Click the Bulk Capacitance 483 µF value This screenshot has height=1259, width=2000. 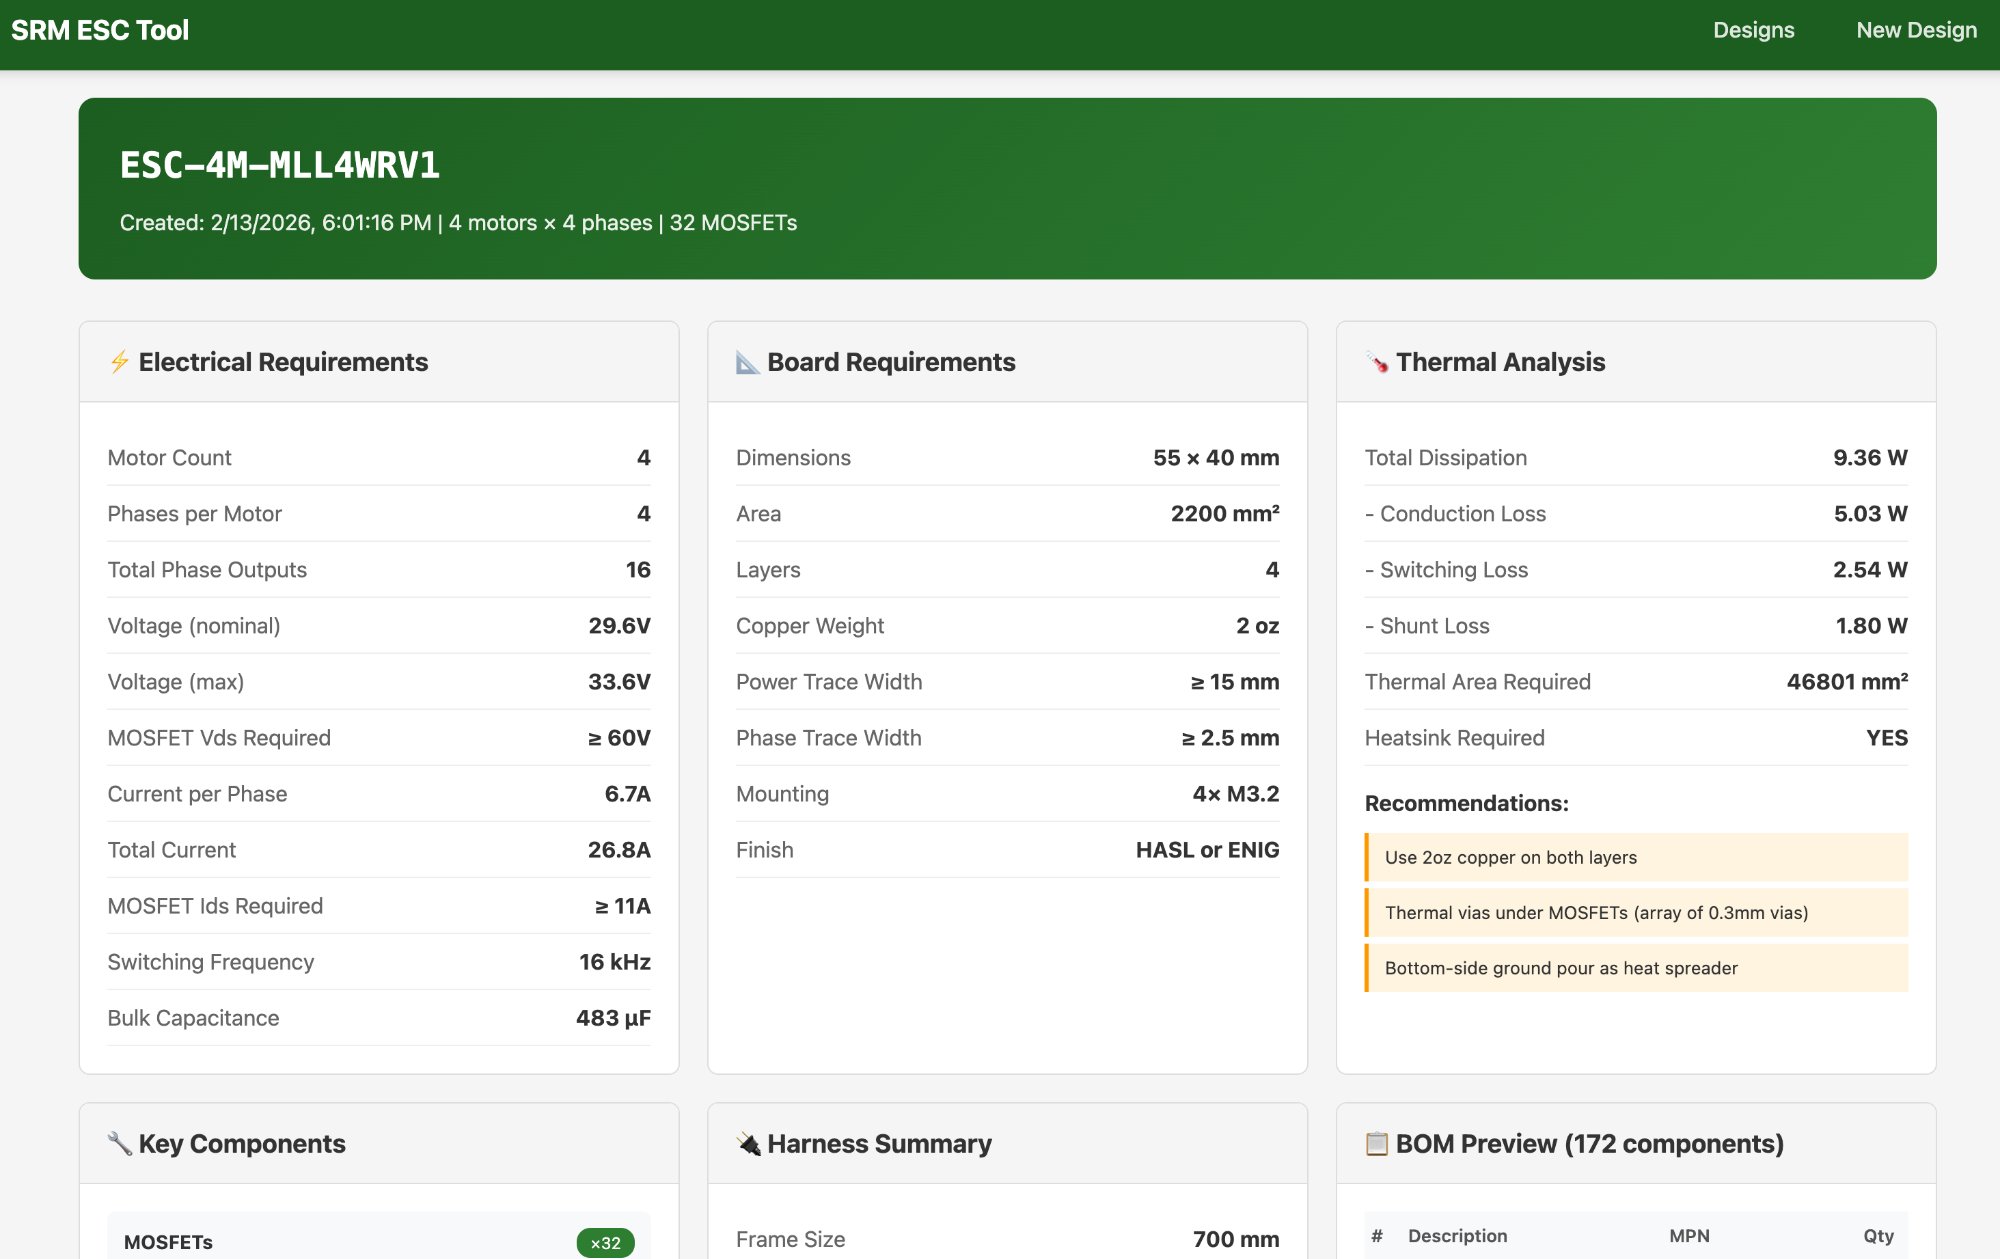[611, 1017]
